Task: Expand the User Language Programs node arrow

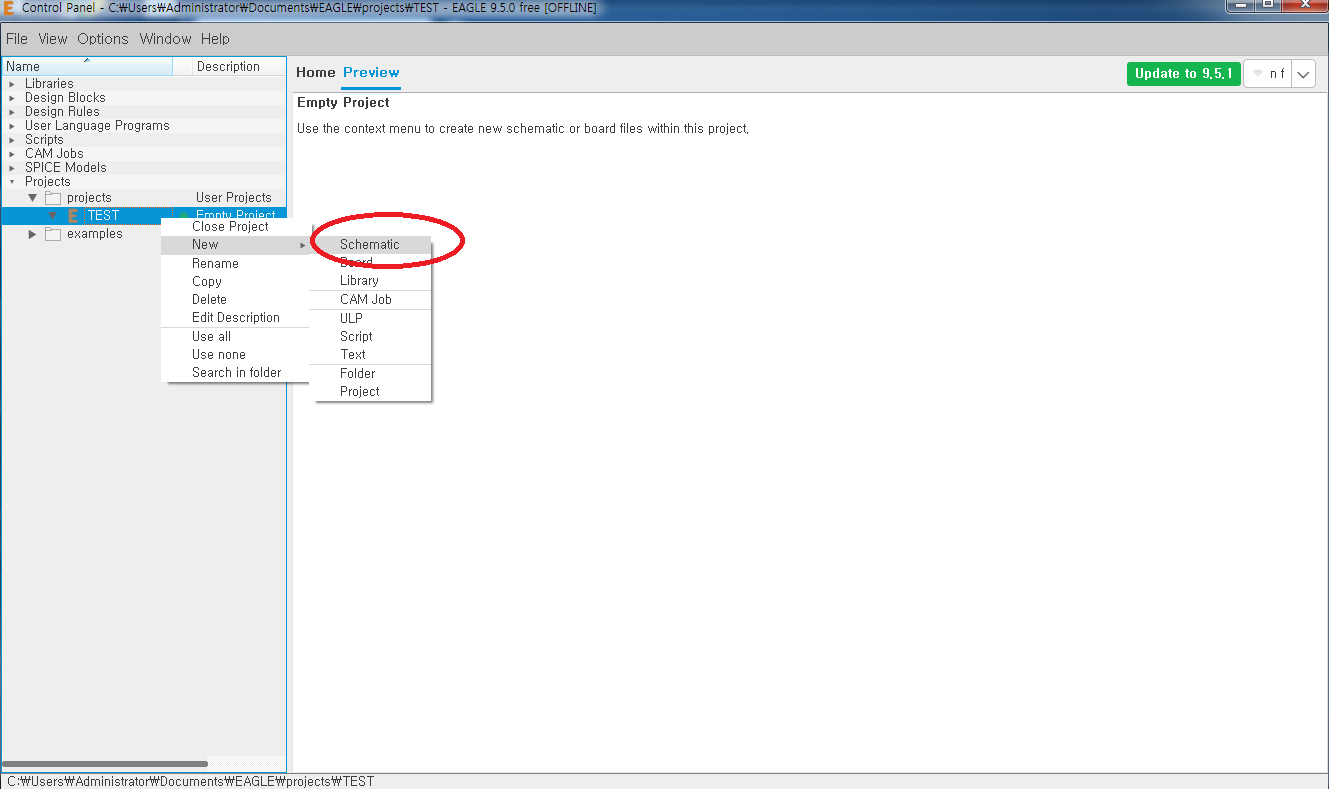Action: [12, 126]
